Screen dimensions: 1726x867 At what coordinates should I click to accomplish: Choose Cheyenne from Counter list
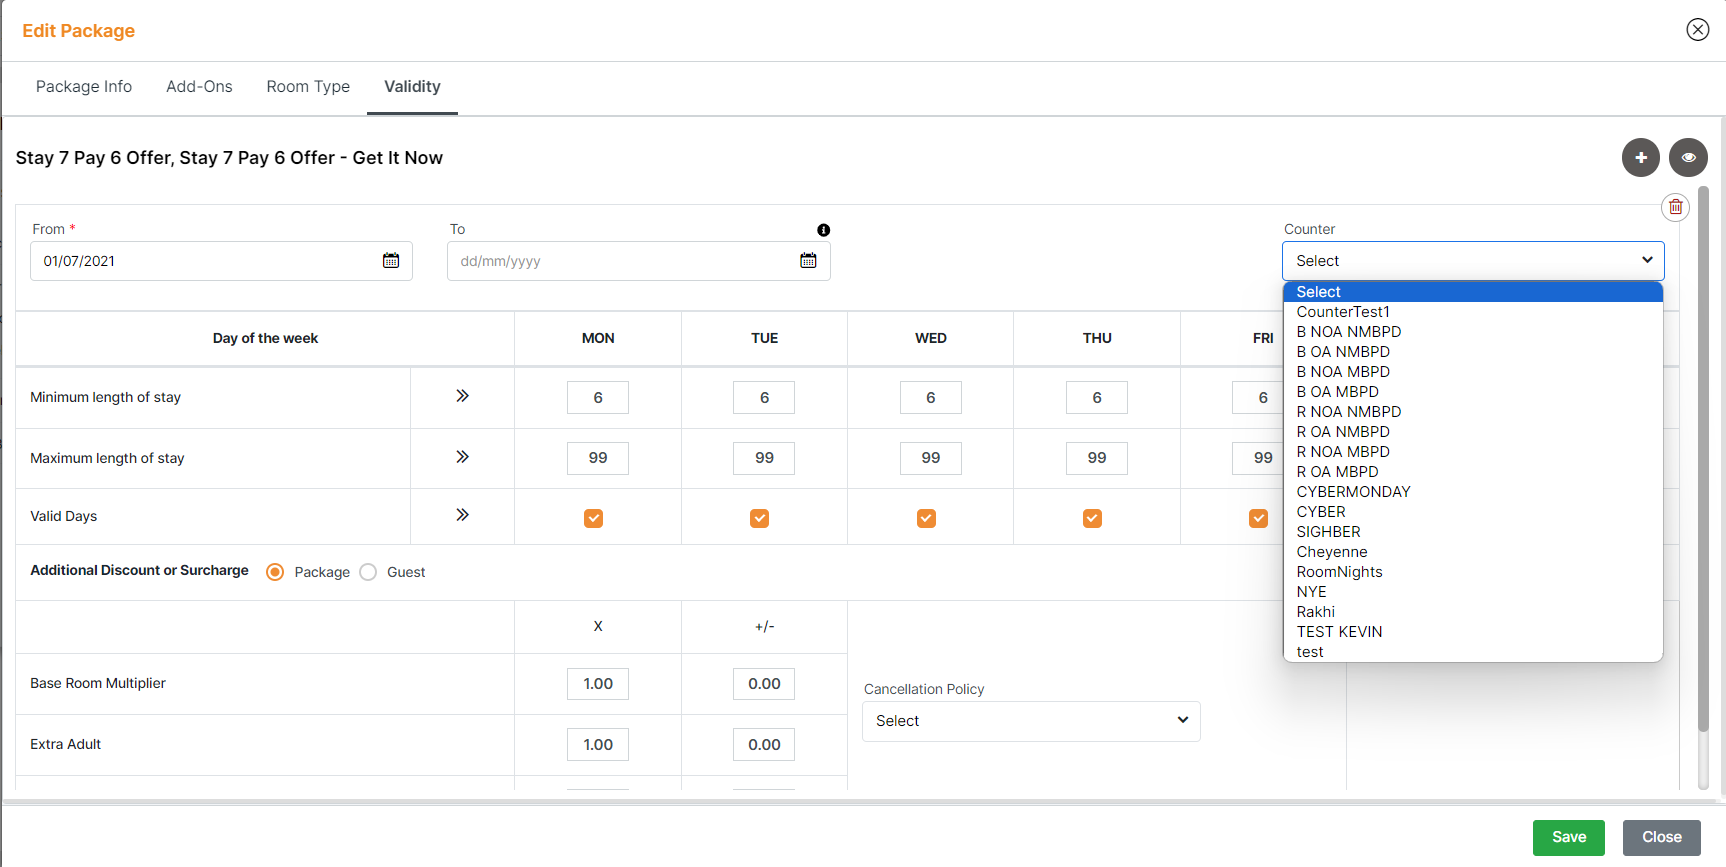tap(1473, 552)
